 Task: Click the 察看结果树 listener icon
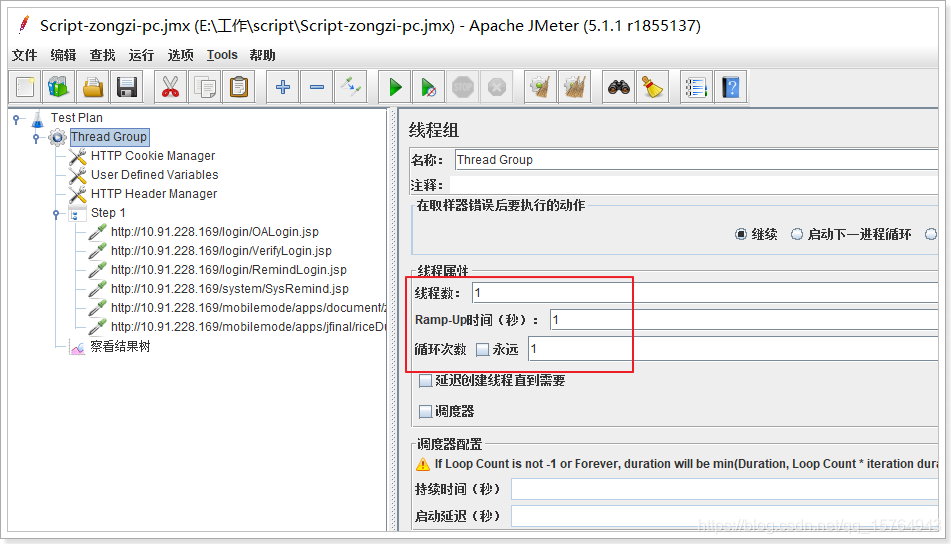[x=77, y=347]
